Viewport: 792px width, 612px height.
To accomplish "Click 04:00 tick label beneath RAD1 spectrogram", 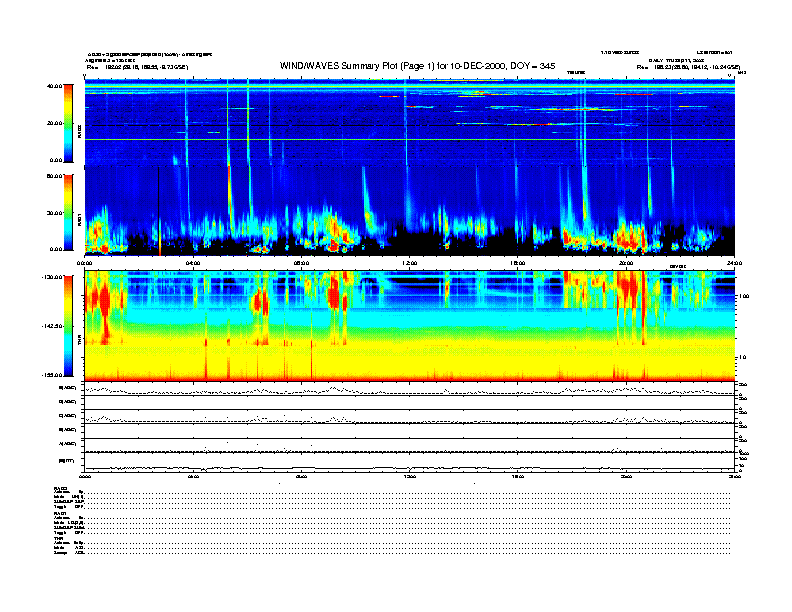I will [193, 263].
